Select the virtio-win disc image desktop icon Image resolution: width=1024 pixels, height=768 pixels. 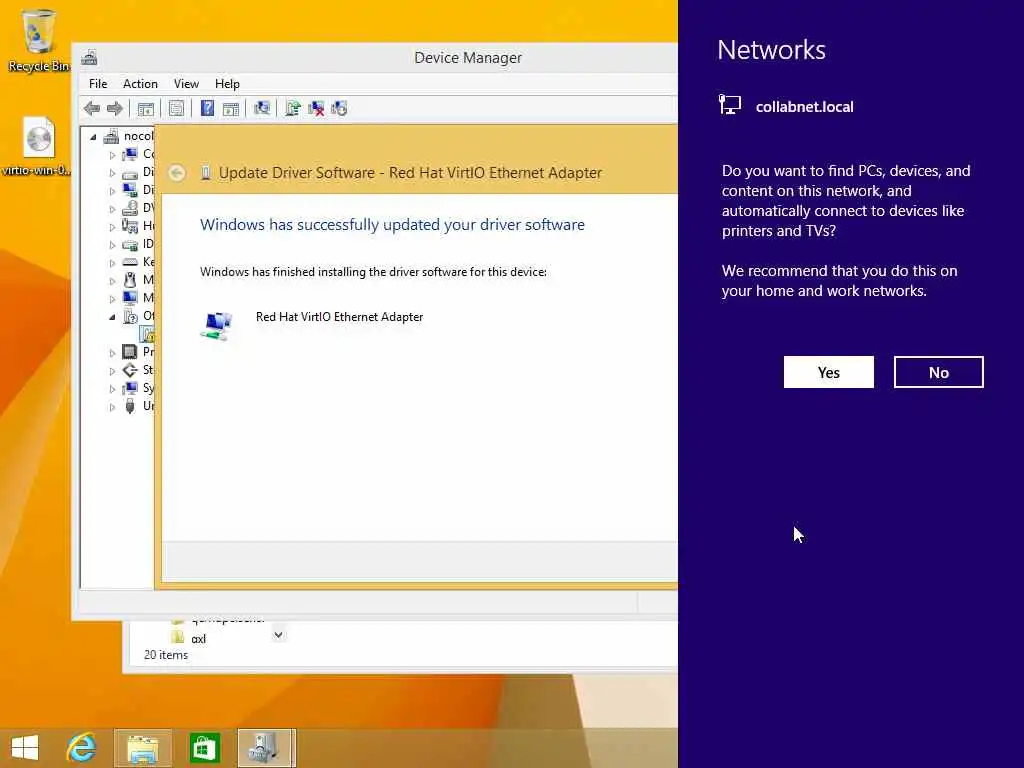[37, 146]
